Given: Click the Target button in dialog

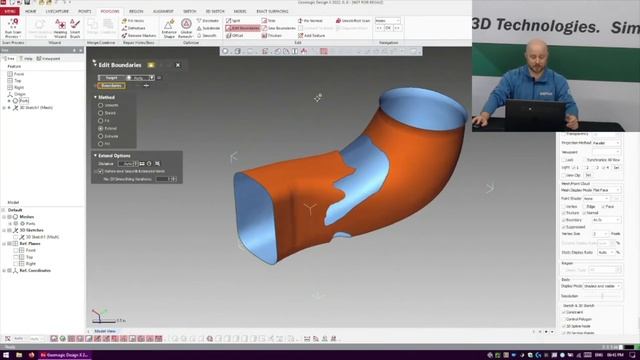Looking at the screenshot, I should coord(111,78).
